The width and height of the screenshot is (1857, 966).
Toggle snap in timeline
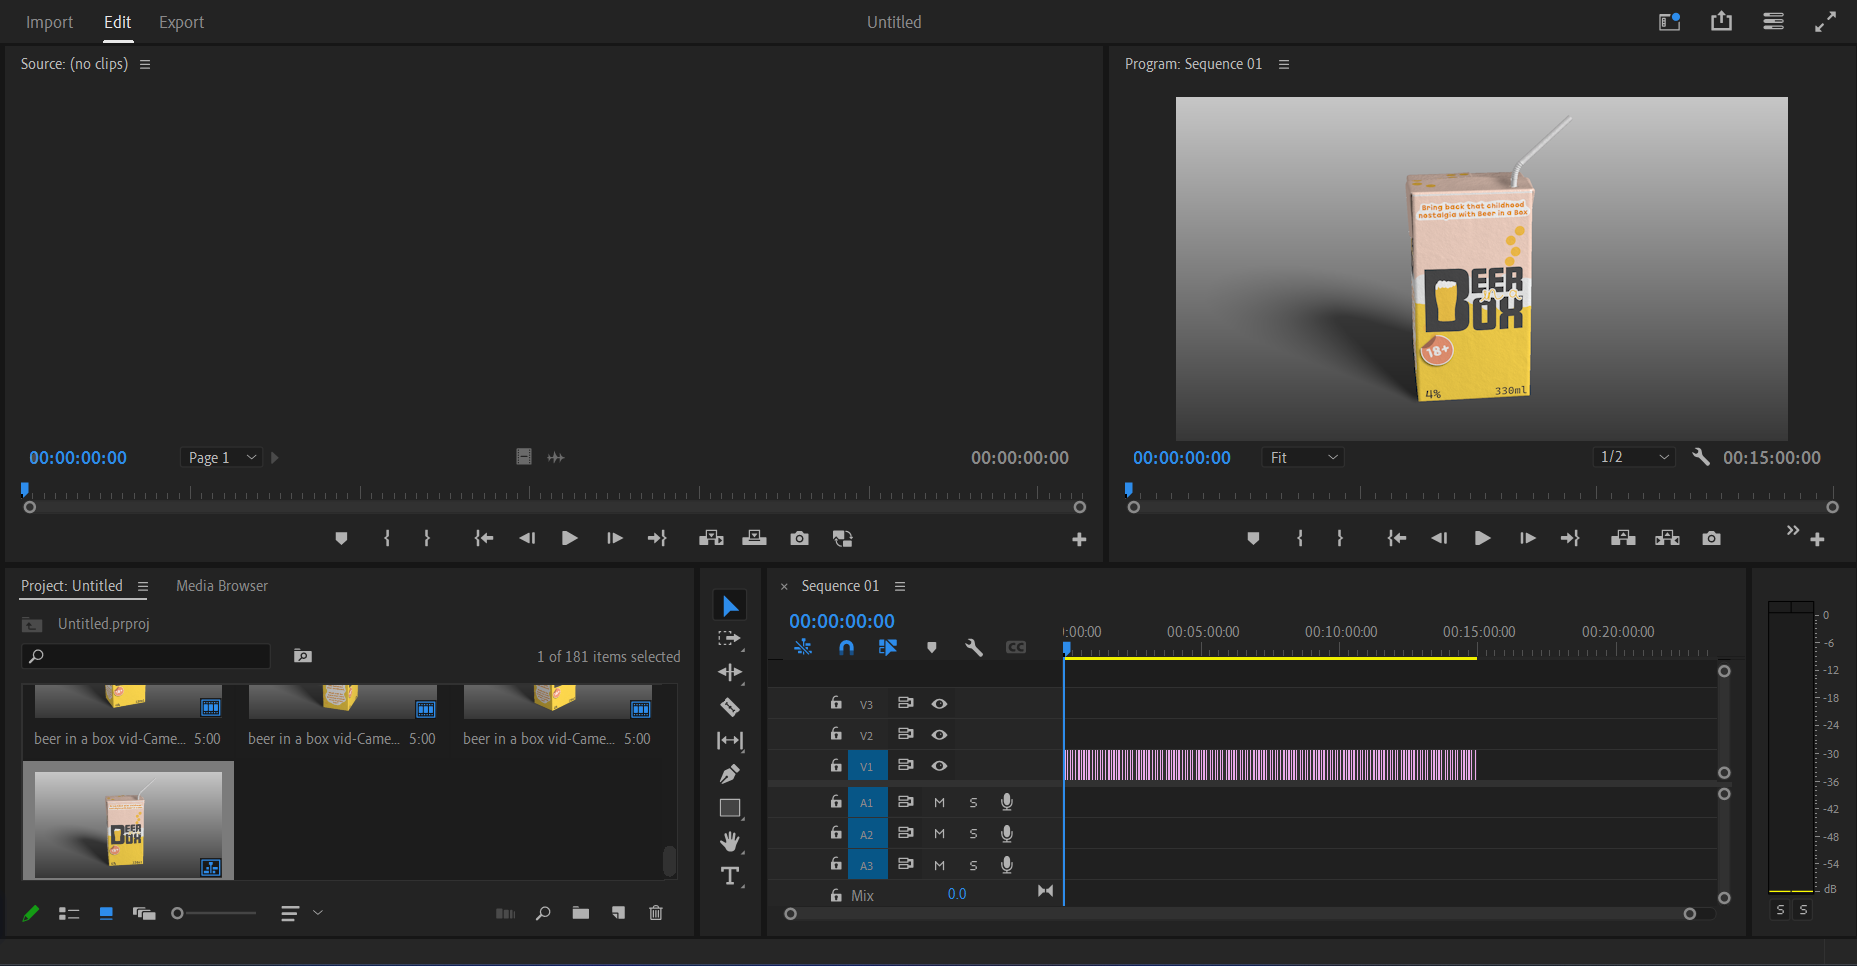(x=846, y=648)
